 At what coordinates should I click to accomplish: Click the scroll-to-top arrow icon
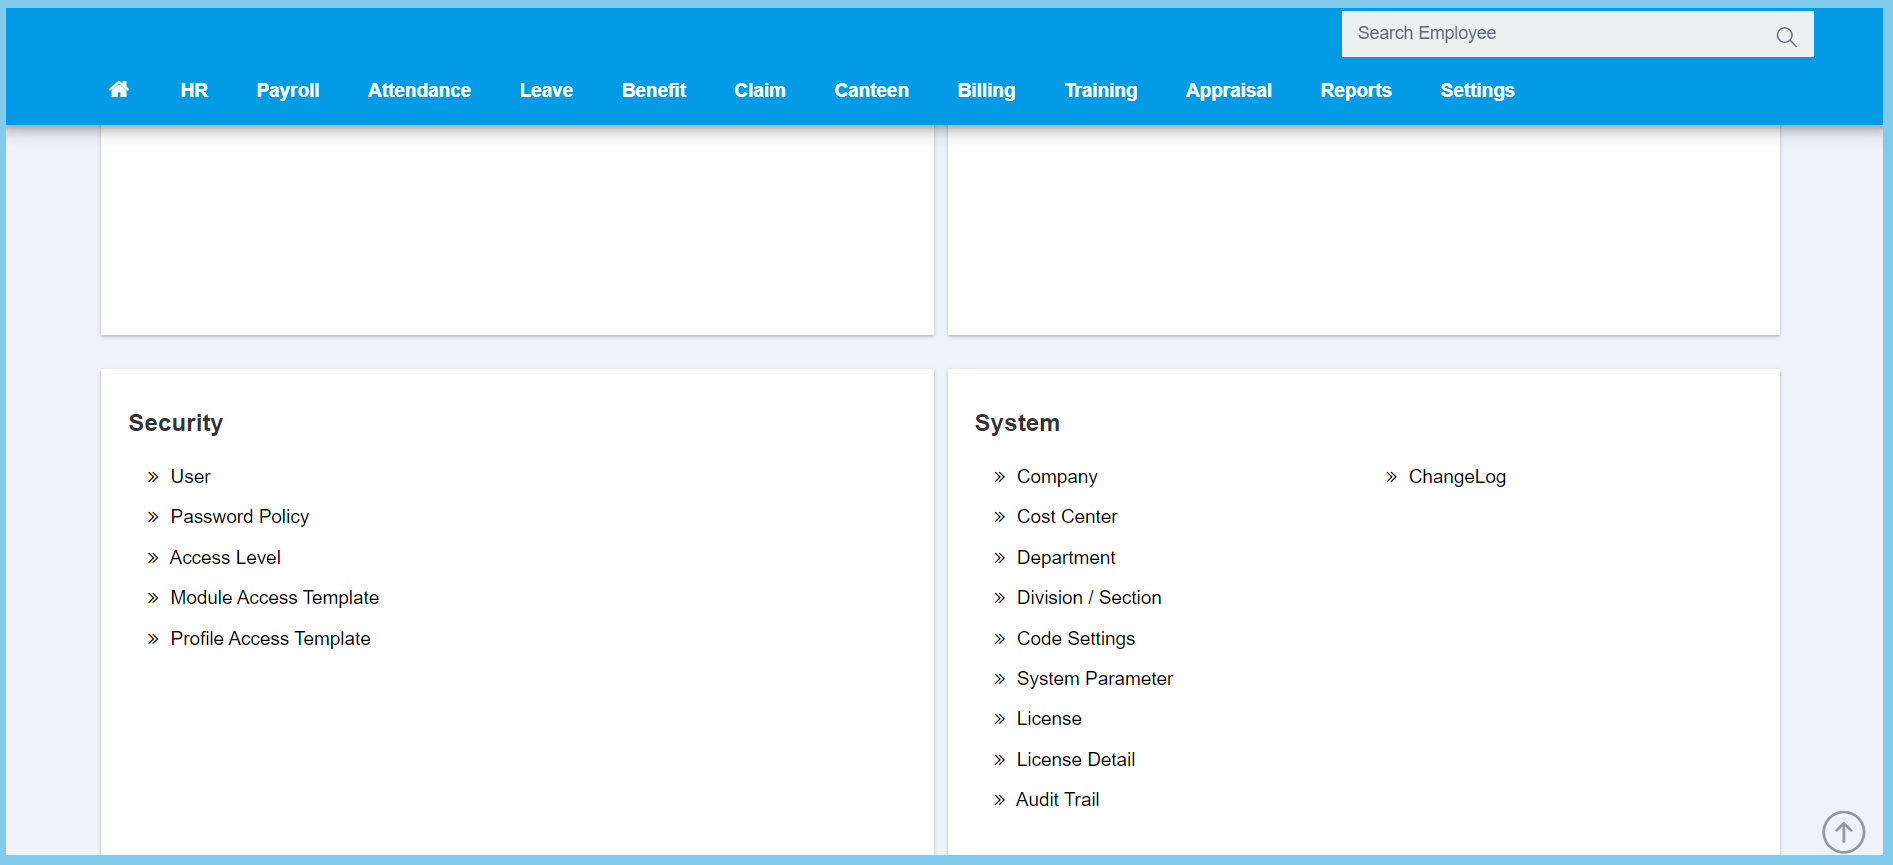(1843, 831)
